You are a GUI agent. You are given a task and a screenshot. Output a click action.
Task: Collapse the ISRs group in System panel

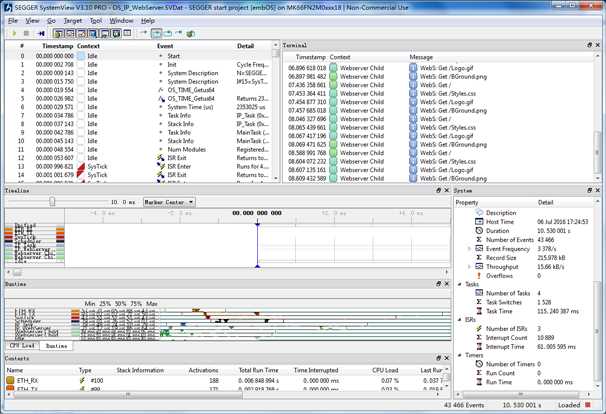(460, 320)
